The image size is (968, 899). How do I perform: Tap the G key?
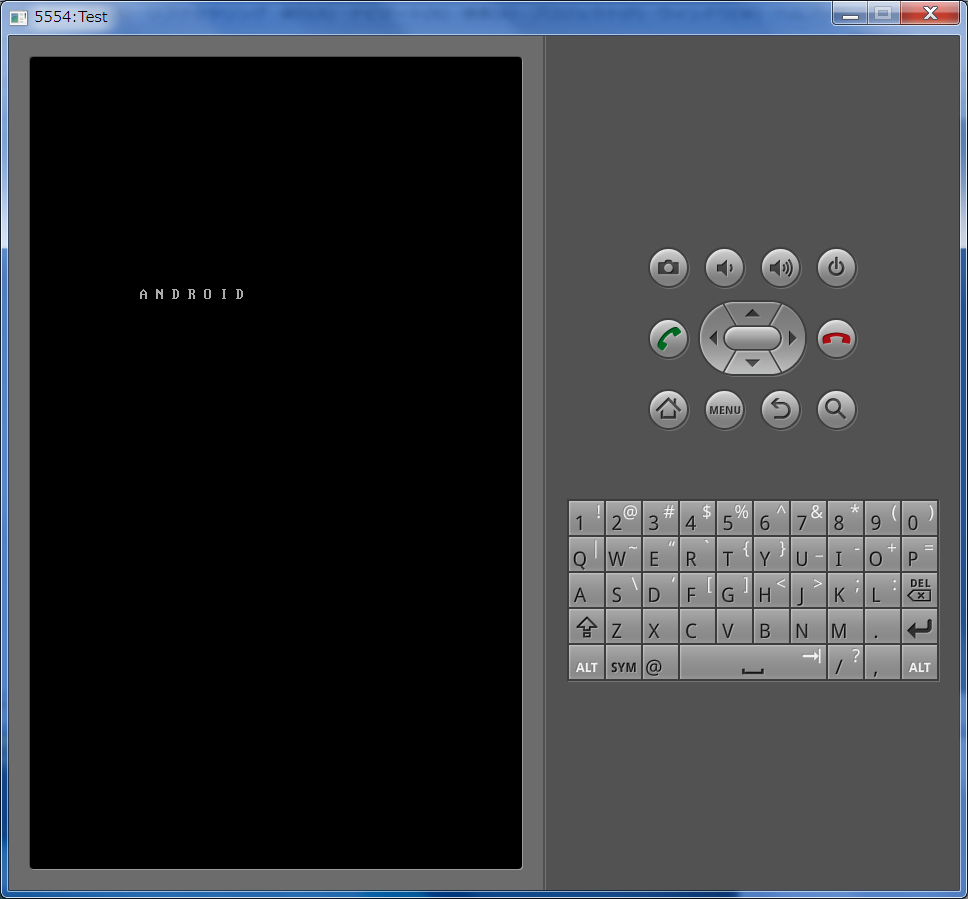click(x=734, y=590)
